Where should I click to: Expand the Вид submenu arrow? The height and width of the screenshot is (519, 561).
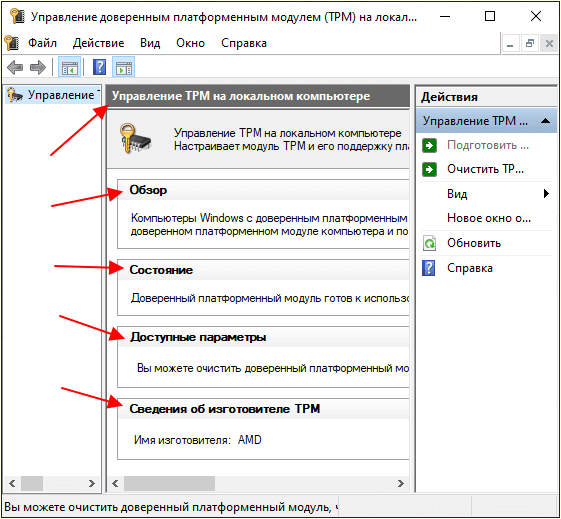pos(546,194)
